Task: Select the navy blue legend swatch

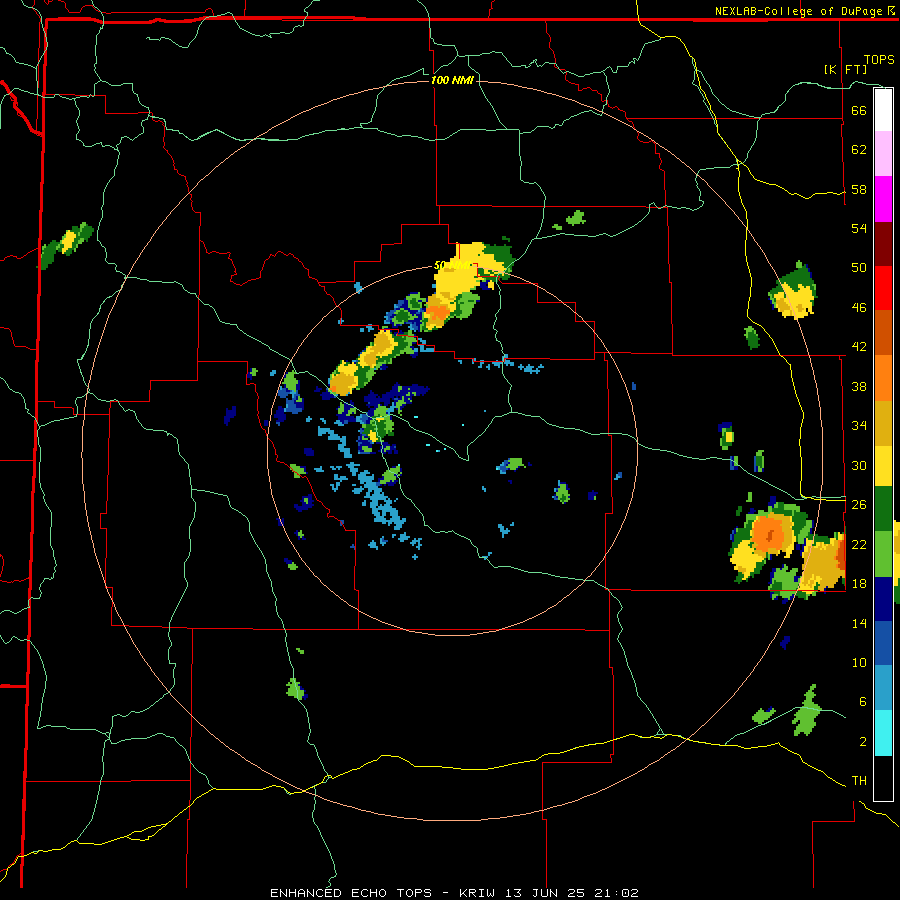Action: click(883, 599)
